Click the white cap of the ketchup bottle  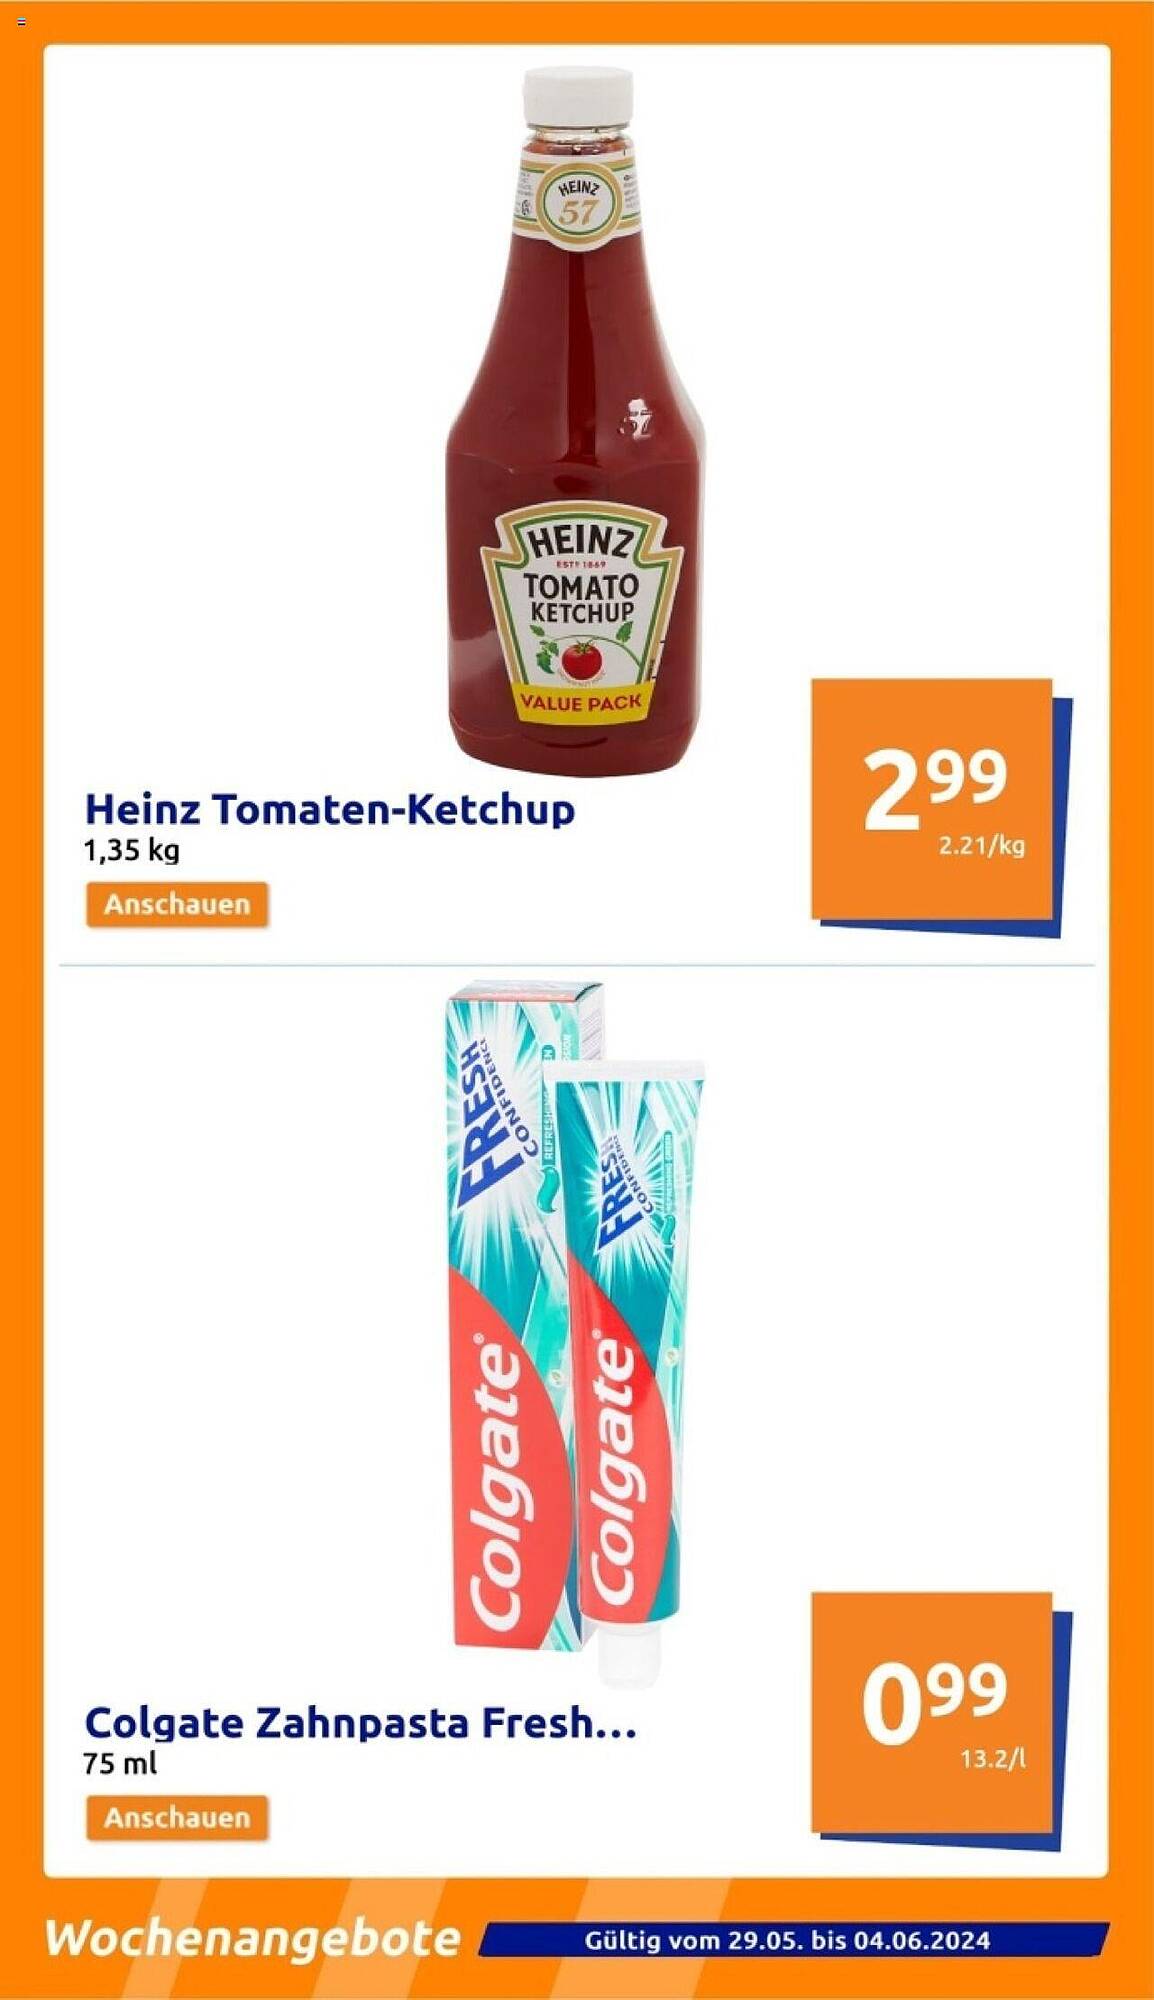click(x=578, y=96)
